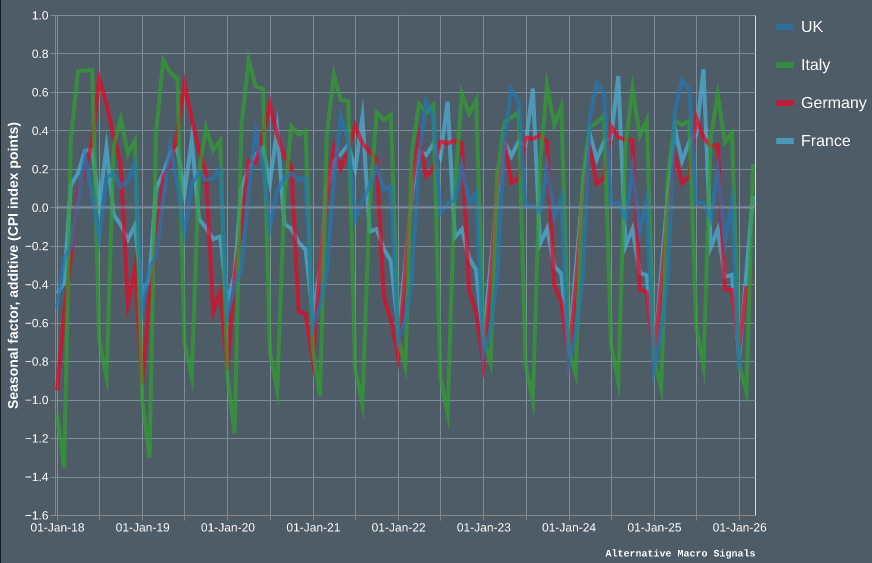
Task: Click the UK legend color swatch
Action: (x=785, y=27)
